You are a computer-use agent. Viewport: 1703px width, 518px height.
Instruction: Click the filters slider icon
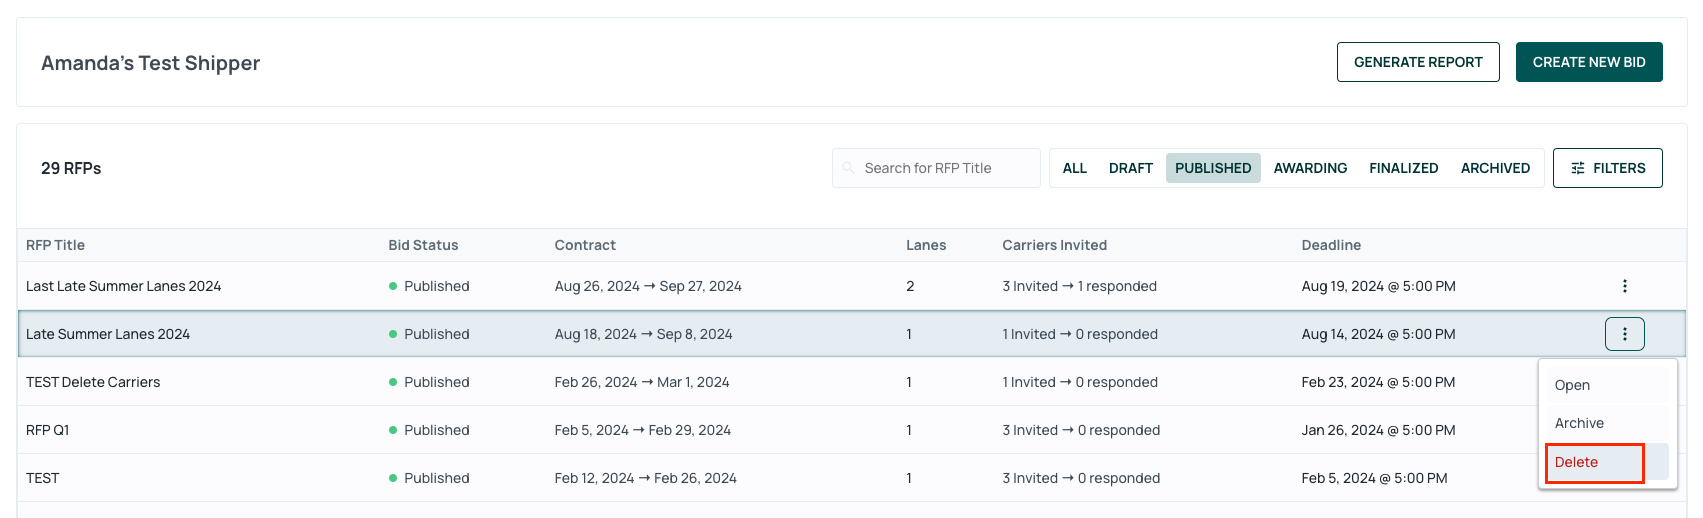(1578, 168)
